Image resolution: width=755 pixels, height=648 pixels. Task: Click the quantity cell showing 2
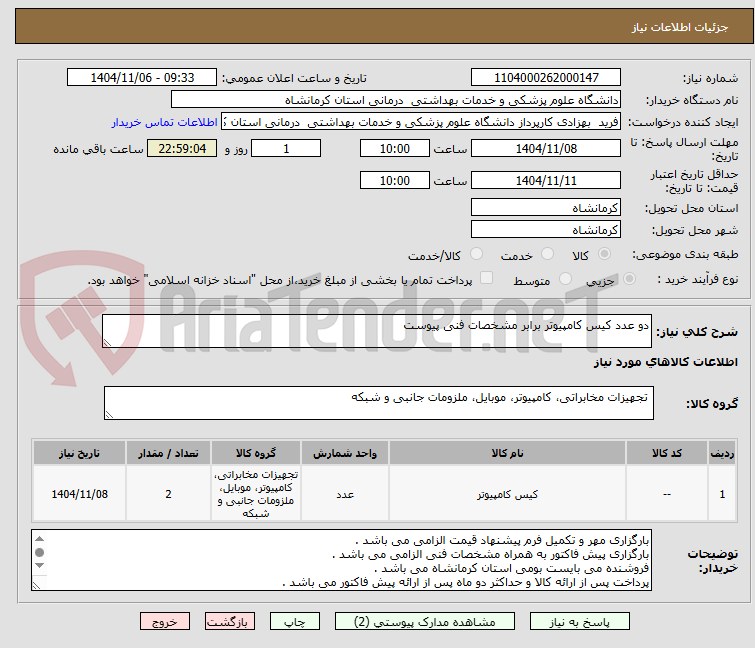pos(168,494)
